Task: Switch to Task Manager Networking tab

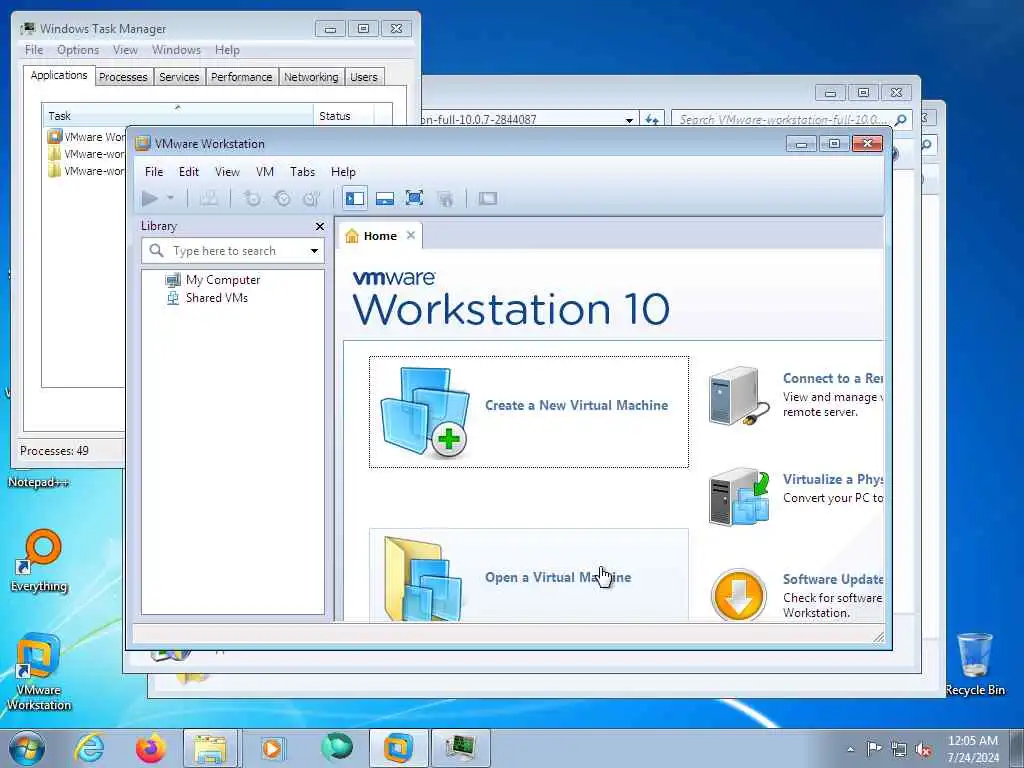Action: point(311,76)
